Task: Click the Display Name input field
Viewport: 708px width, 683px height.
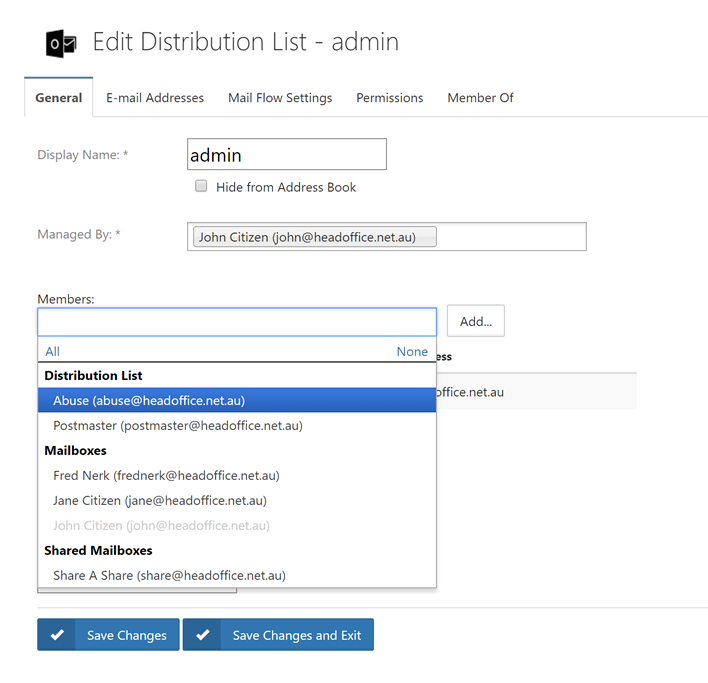Action: (287, 154)
